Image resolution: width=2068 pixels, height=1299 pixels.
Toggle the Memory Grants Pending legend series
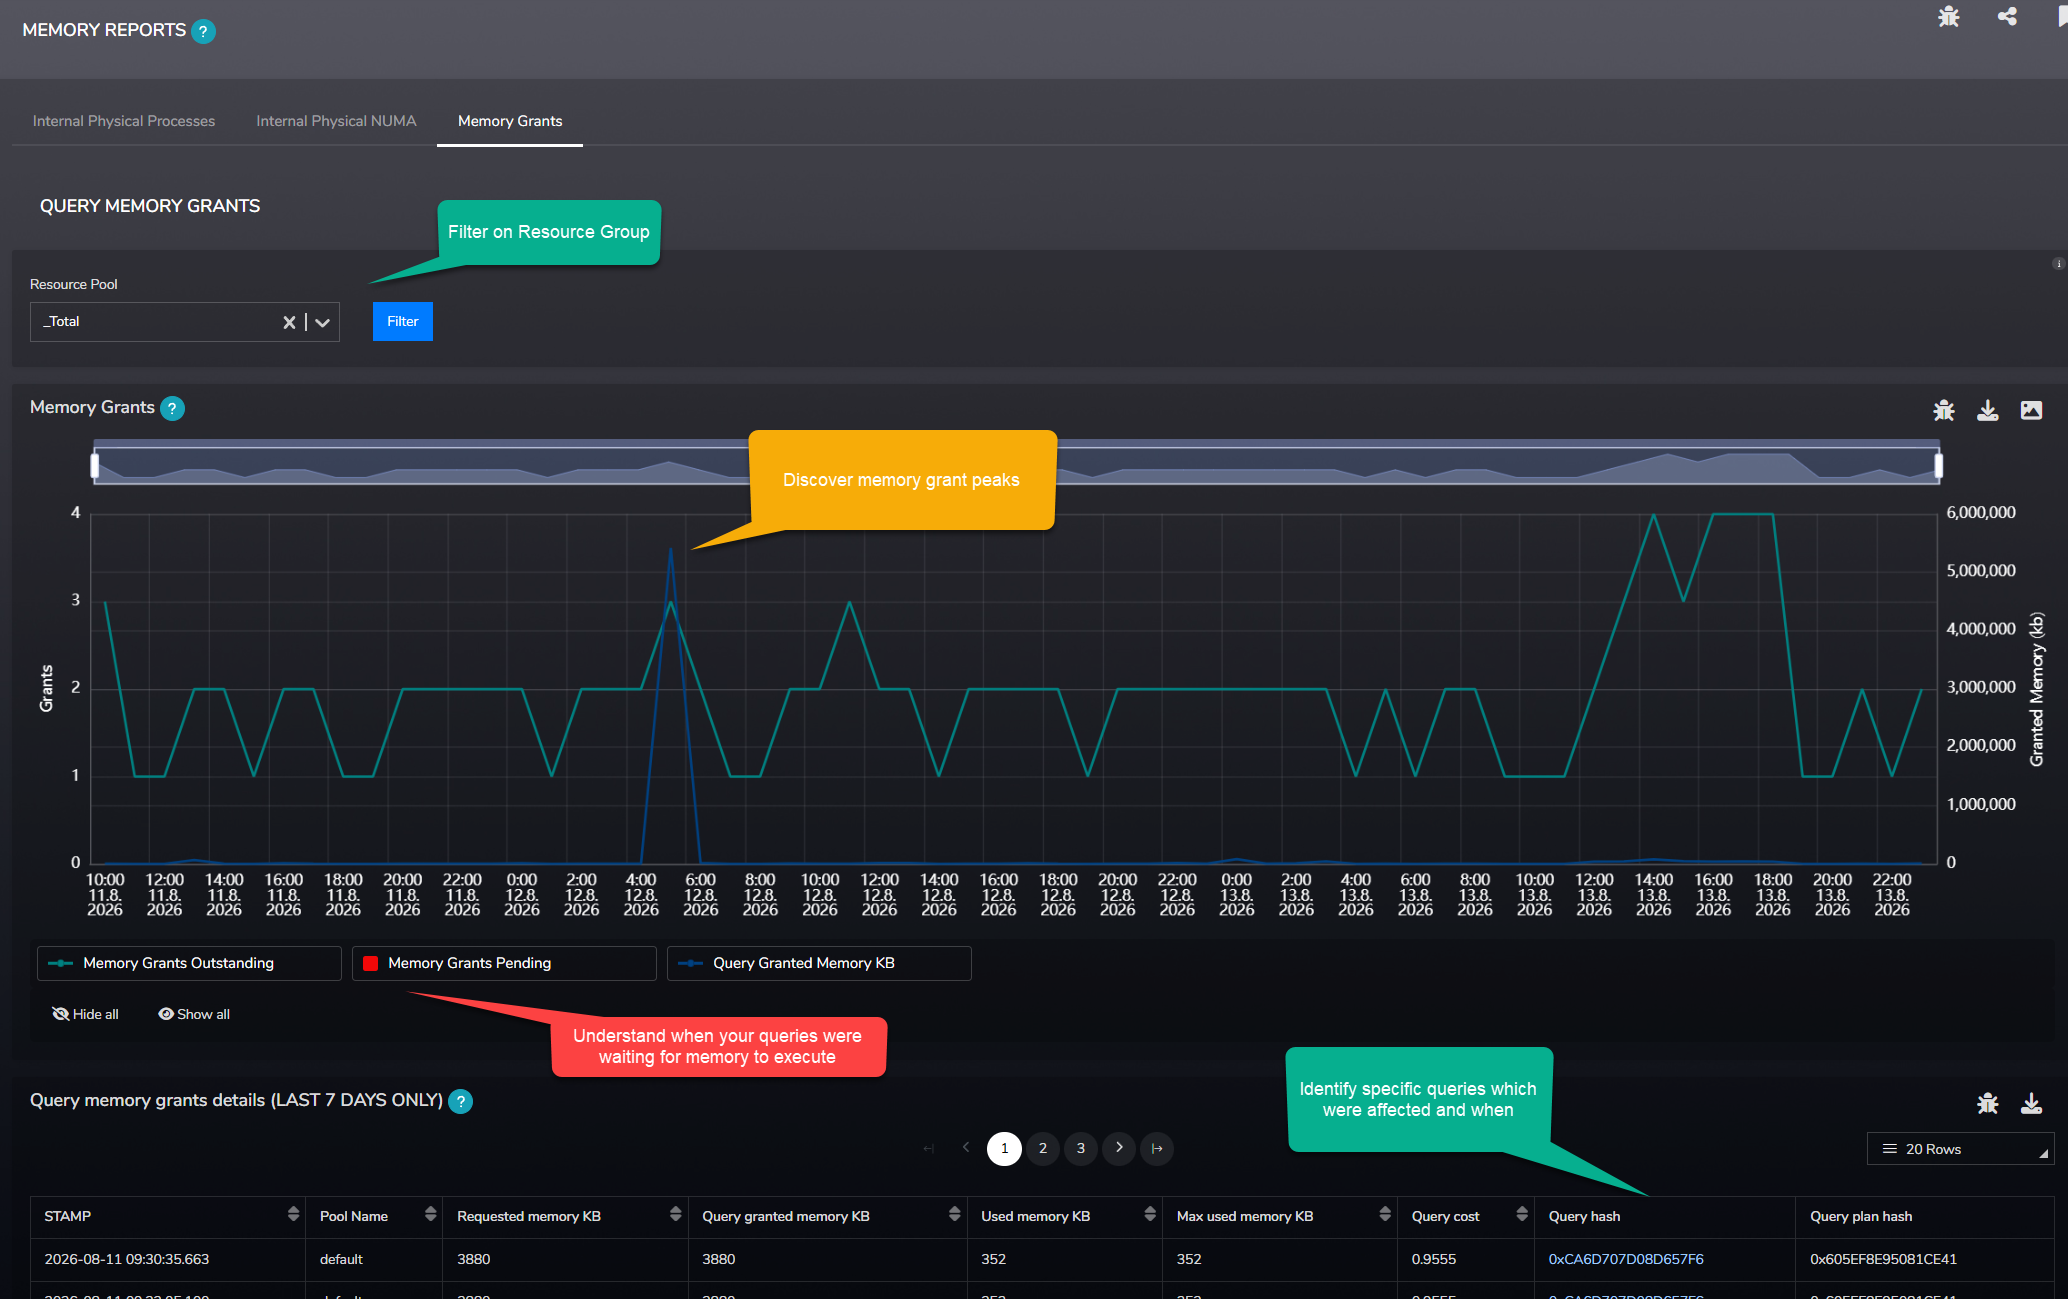[504, 963]
